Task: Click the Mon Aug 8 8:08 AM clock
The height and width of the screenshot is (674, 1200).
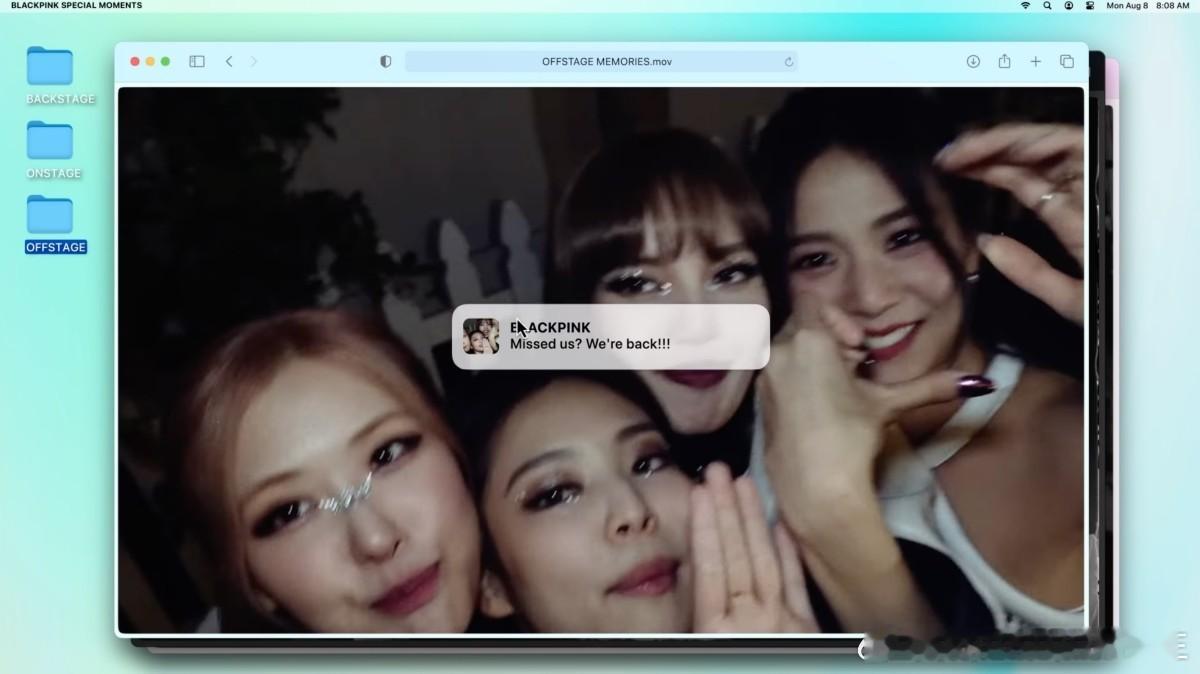Action: [1148, 6]
